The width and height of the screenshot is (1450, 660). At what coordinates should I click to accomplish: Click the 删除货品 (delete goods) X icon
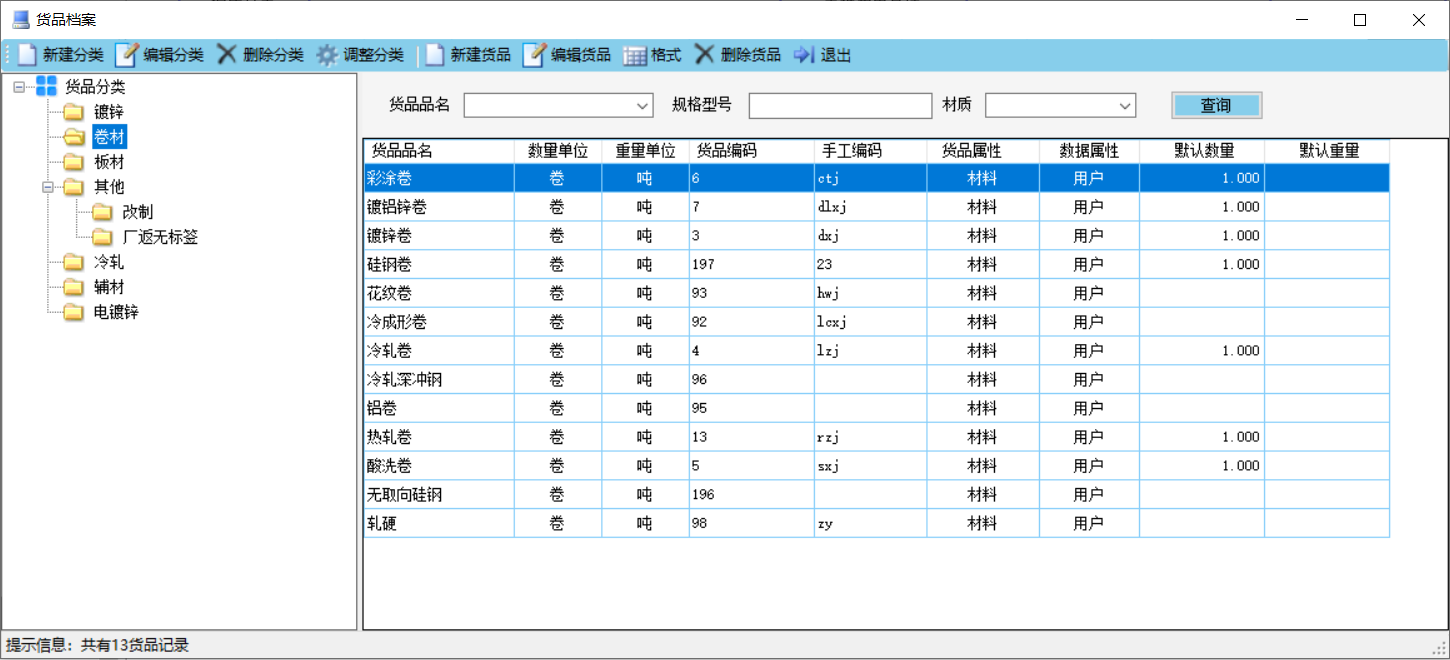coord(705,55)
